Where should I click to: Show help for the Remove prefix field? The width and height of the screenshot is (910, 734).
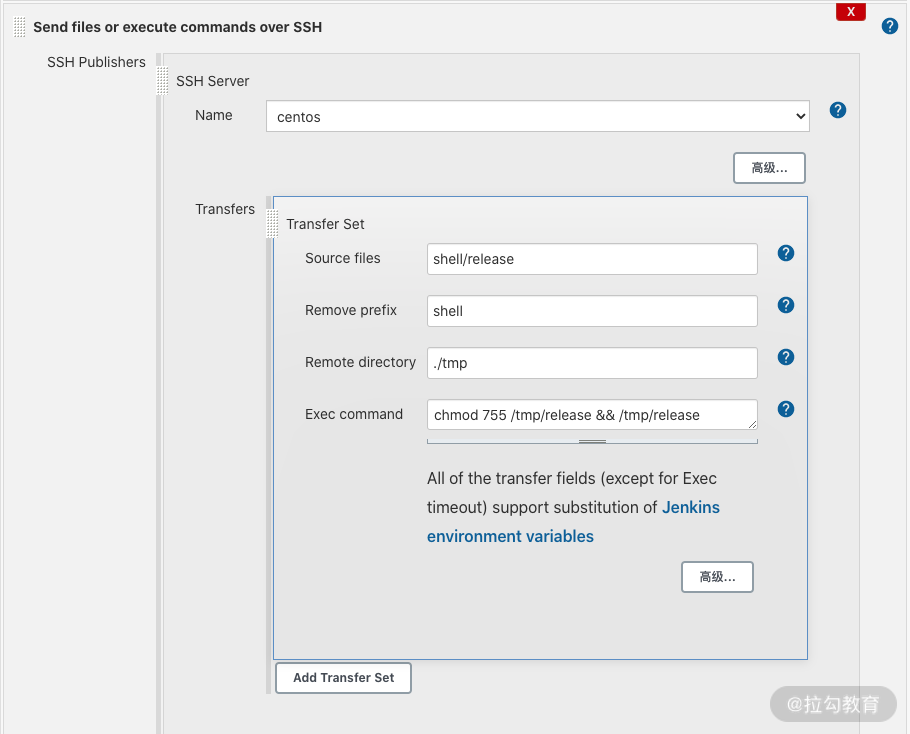click(x=786, y=305)
